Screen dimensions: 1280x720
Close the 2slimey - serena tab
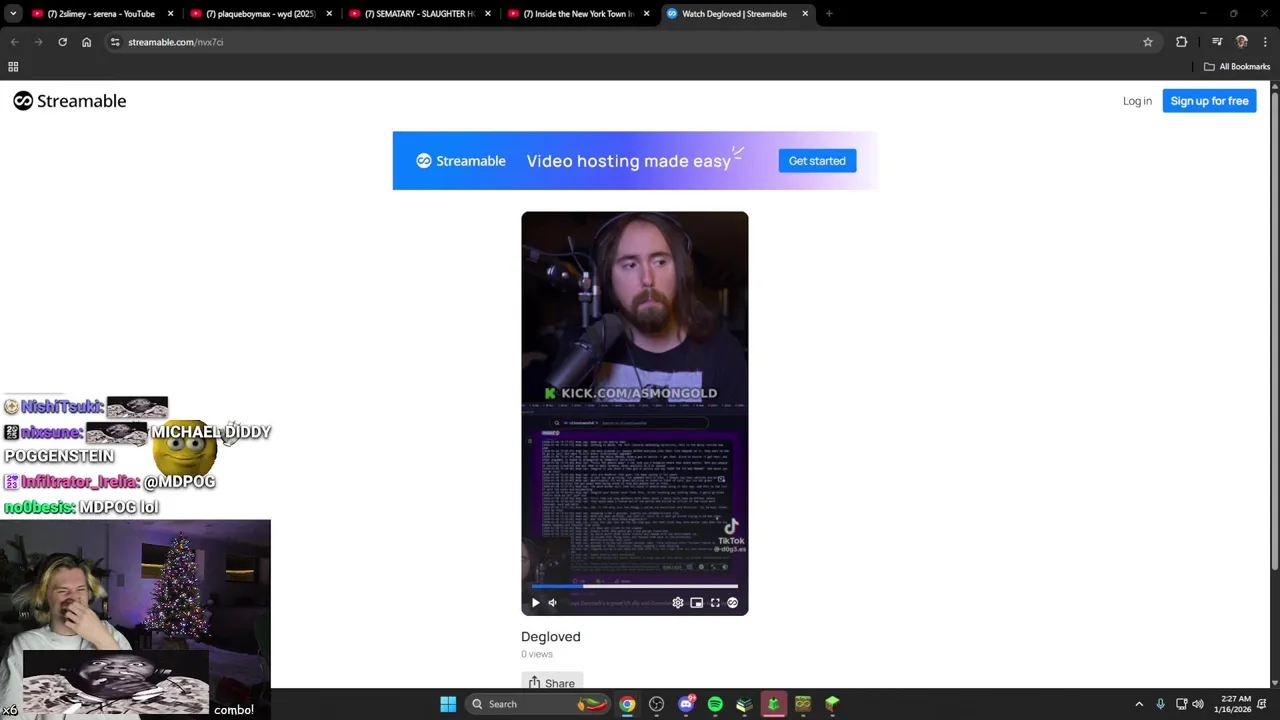[170, 14]
